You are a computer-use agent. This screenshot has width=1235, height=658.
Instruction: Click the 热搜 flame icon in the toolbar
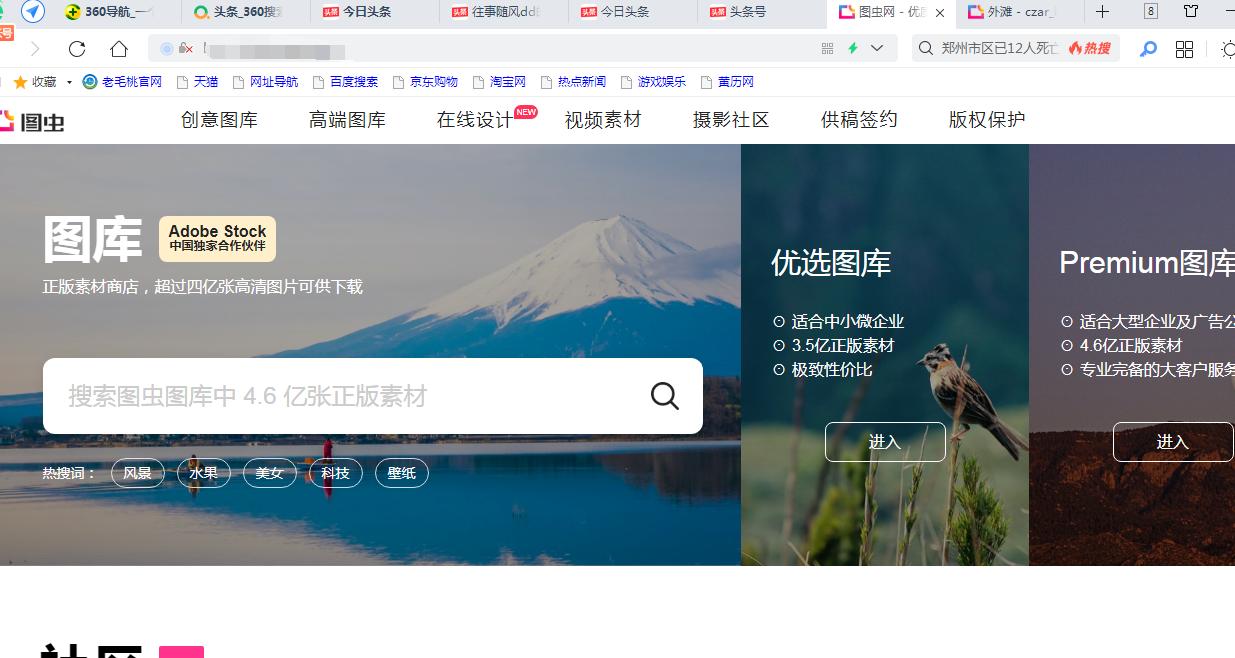click(x=1075, y=46)
